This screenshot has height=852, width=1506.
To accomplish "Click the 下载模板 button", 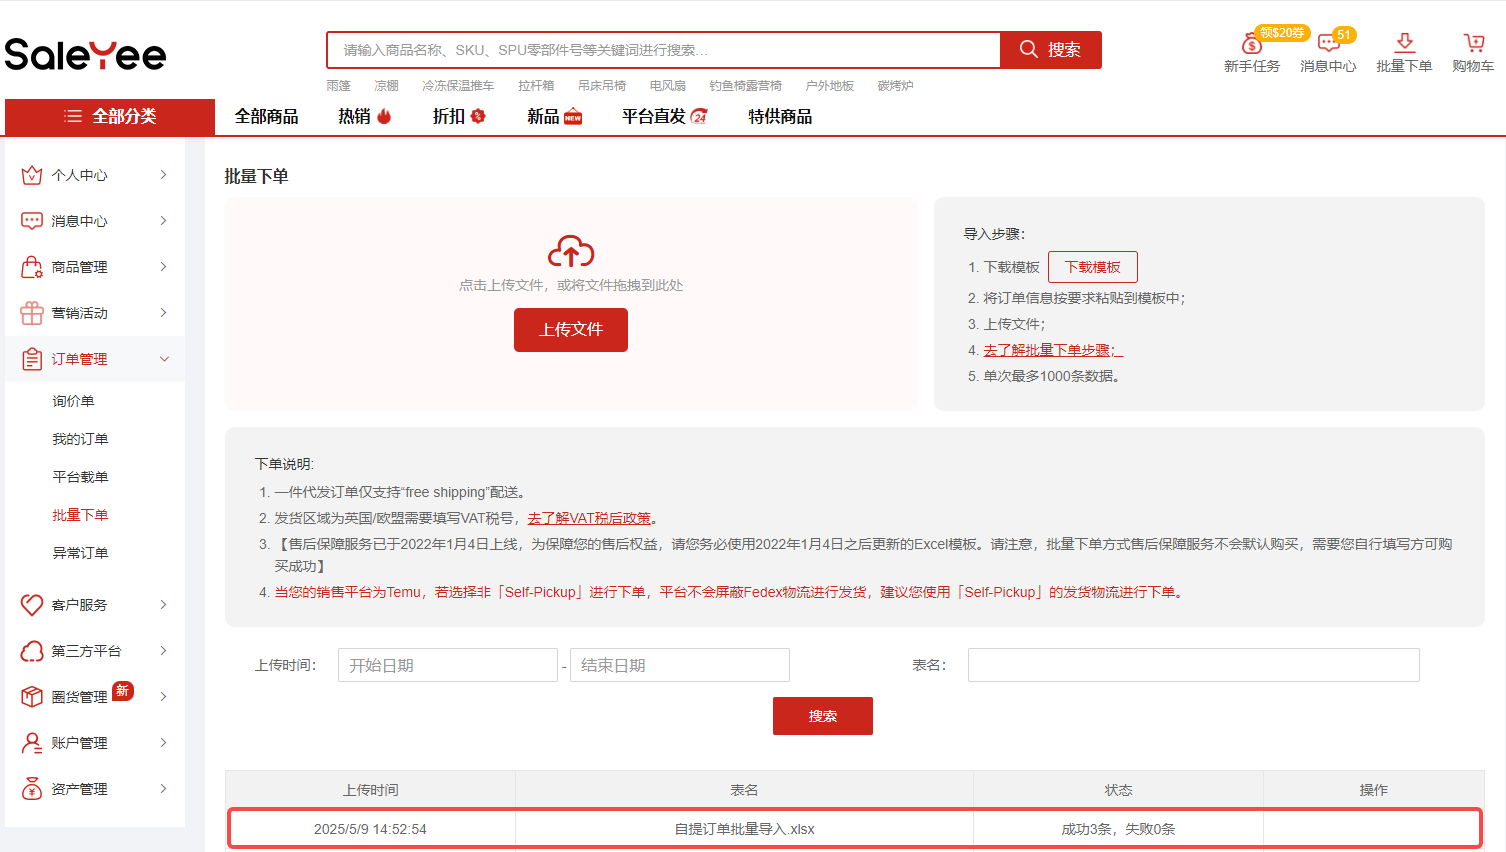I will [1092, 267].
